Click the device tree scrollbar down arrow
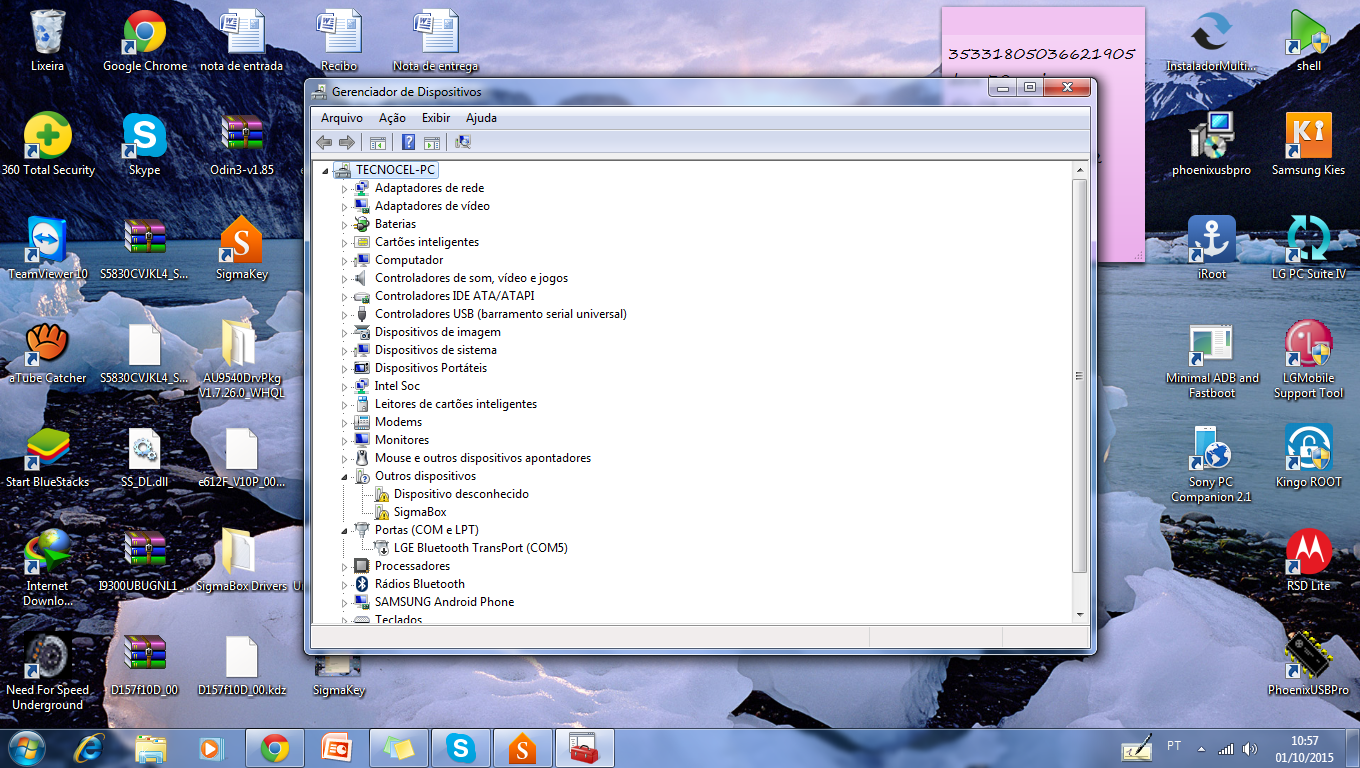The height and width of the screenshot is (768, 1360). [1079, 613]
